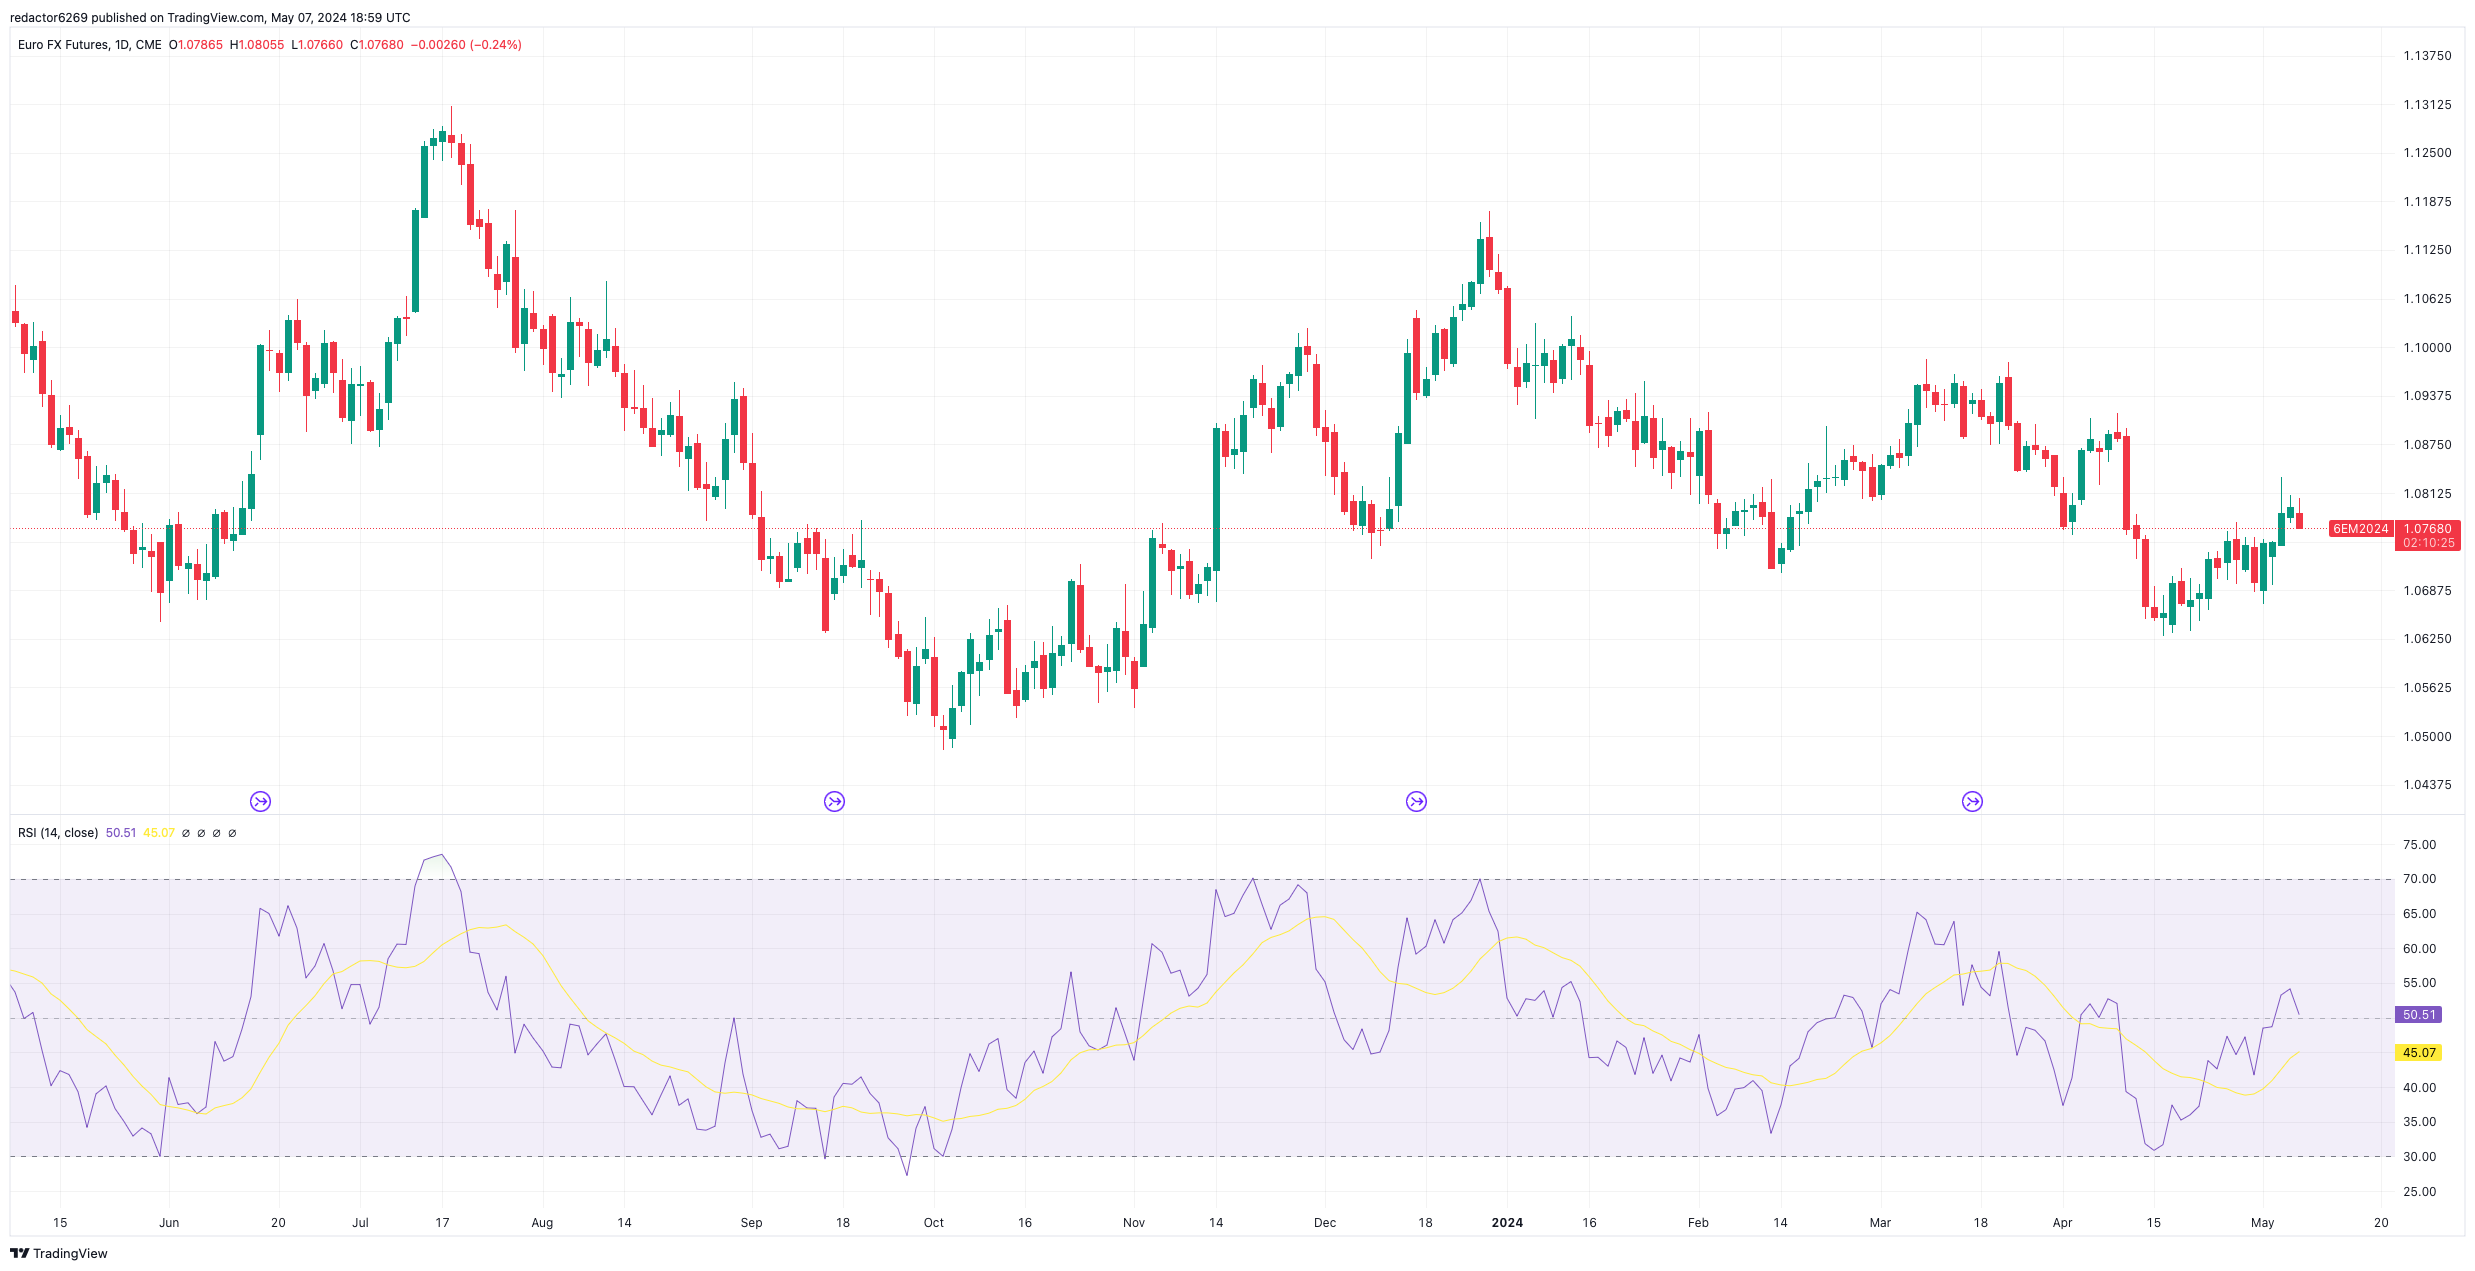
Task: Click the red close value C1.07680
Action: point(377,44)
